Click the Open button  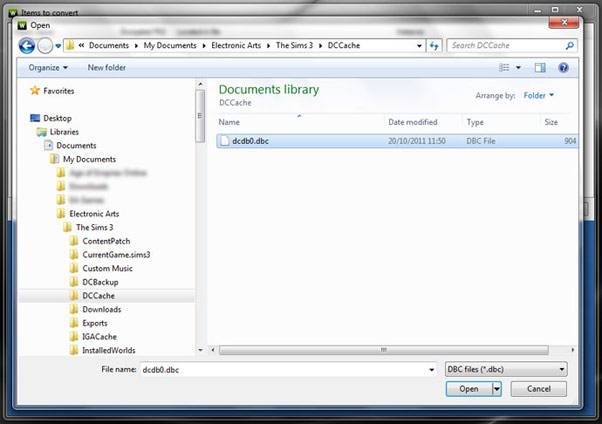coord(468,389)
